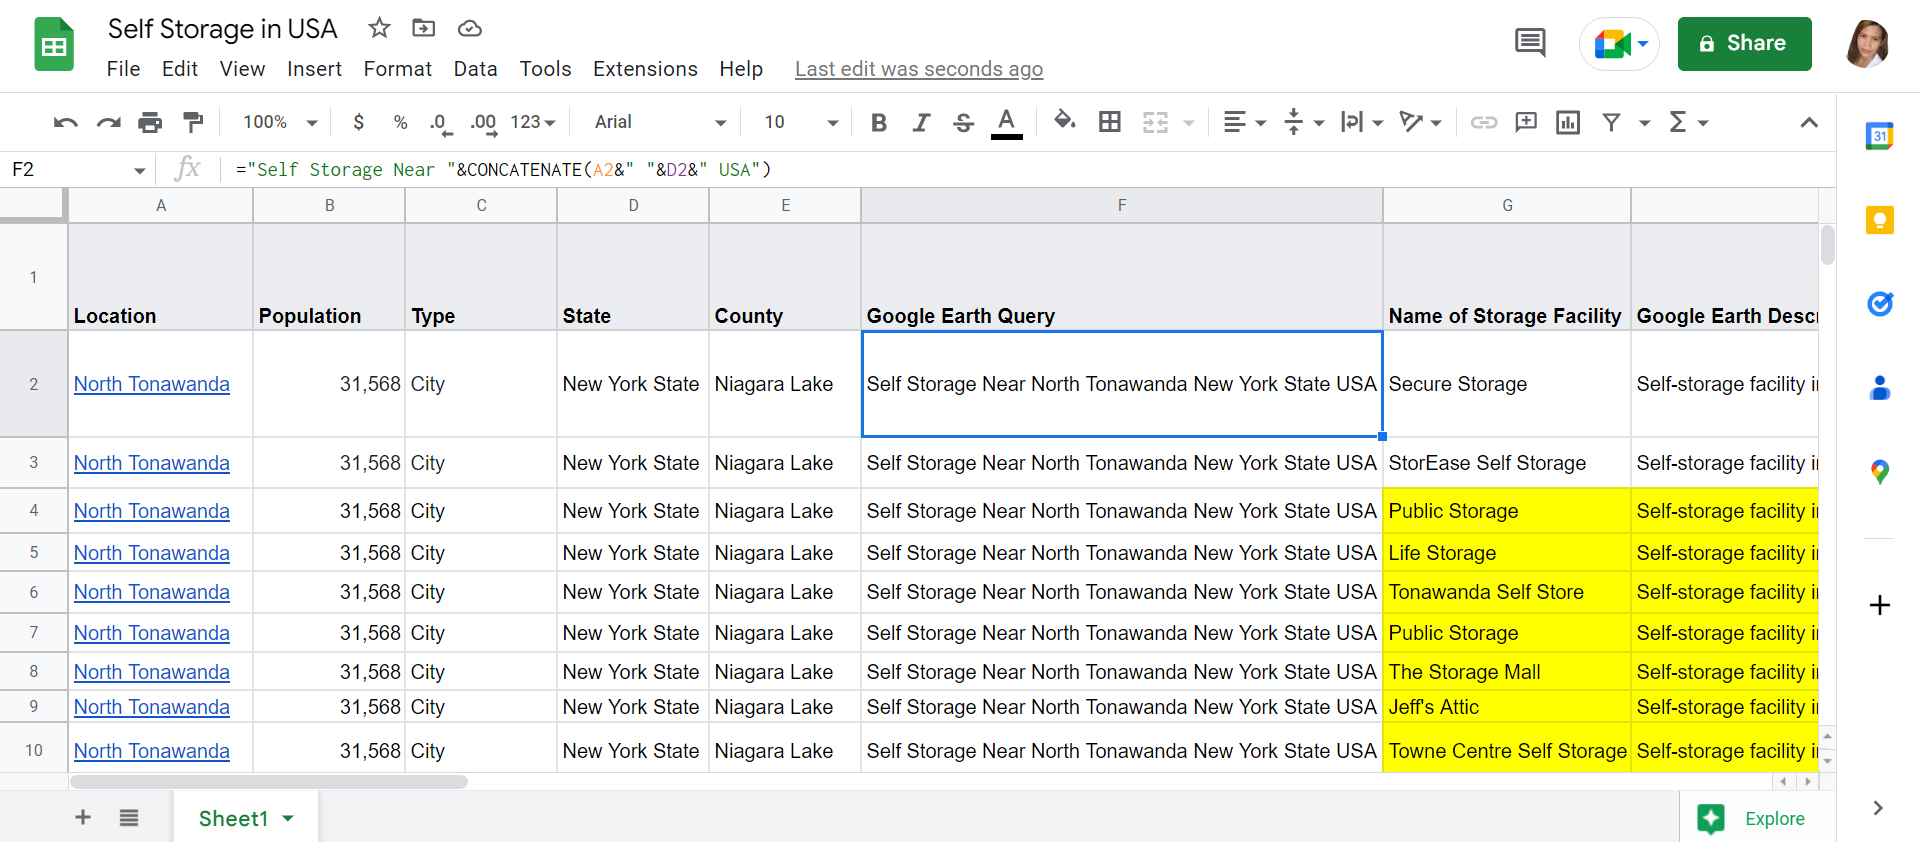Open Google Keep in side panel
1920x842 pixels.
[x=1879, y=220]
